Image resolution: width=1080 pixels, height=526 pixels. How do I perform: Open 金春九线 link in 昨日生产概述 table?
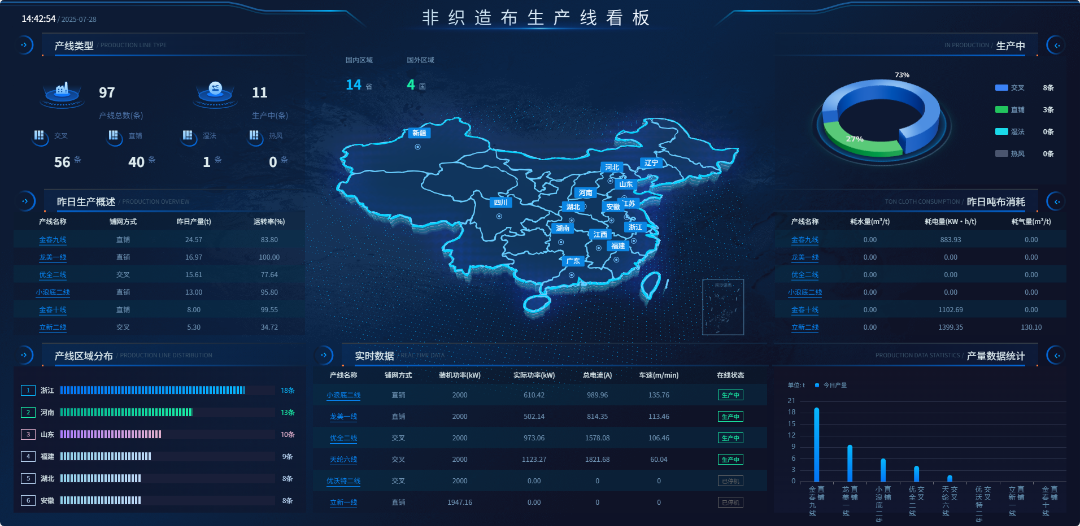[x=52, y=240]
